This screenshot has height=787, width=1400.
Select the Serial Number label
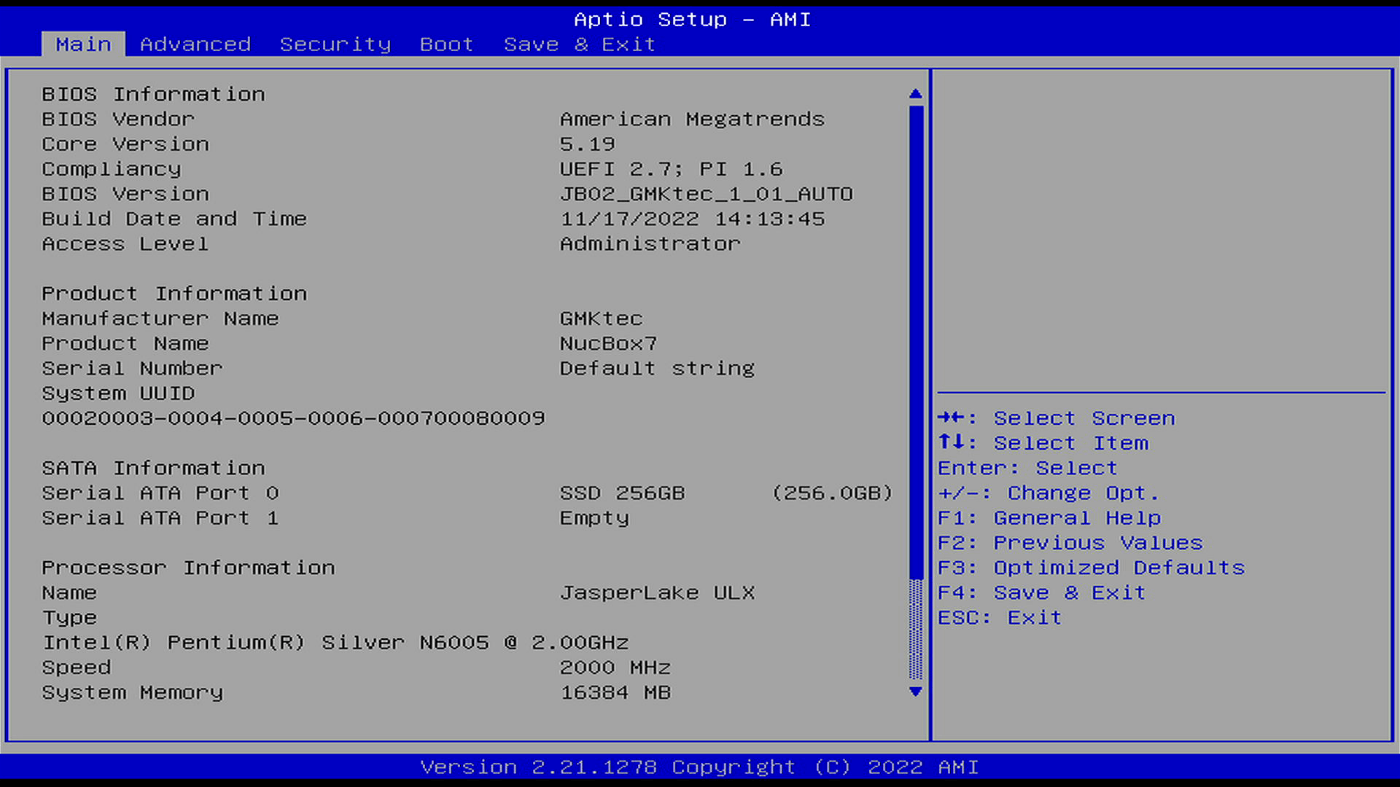coord(132,369)
